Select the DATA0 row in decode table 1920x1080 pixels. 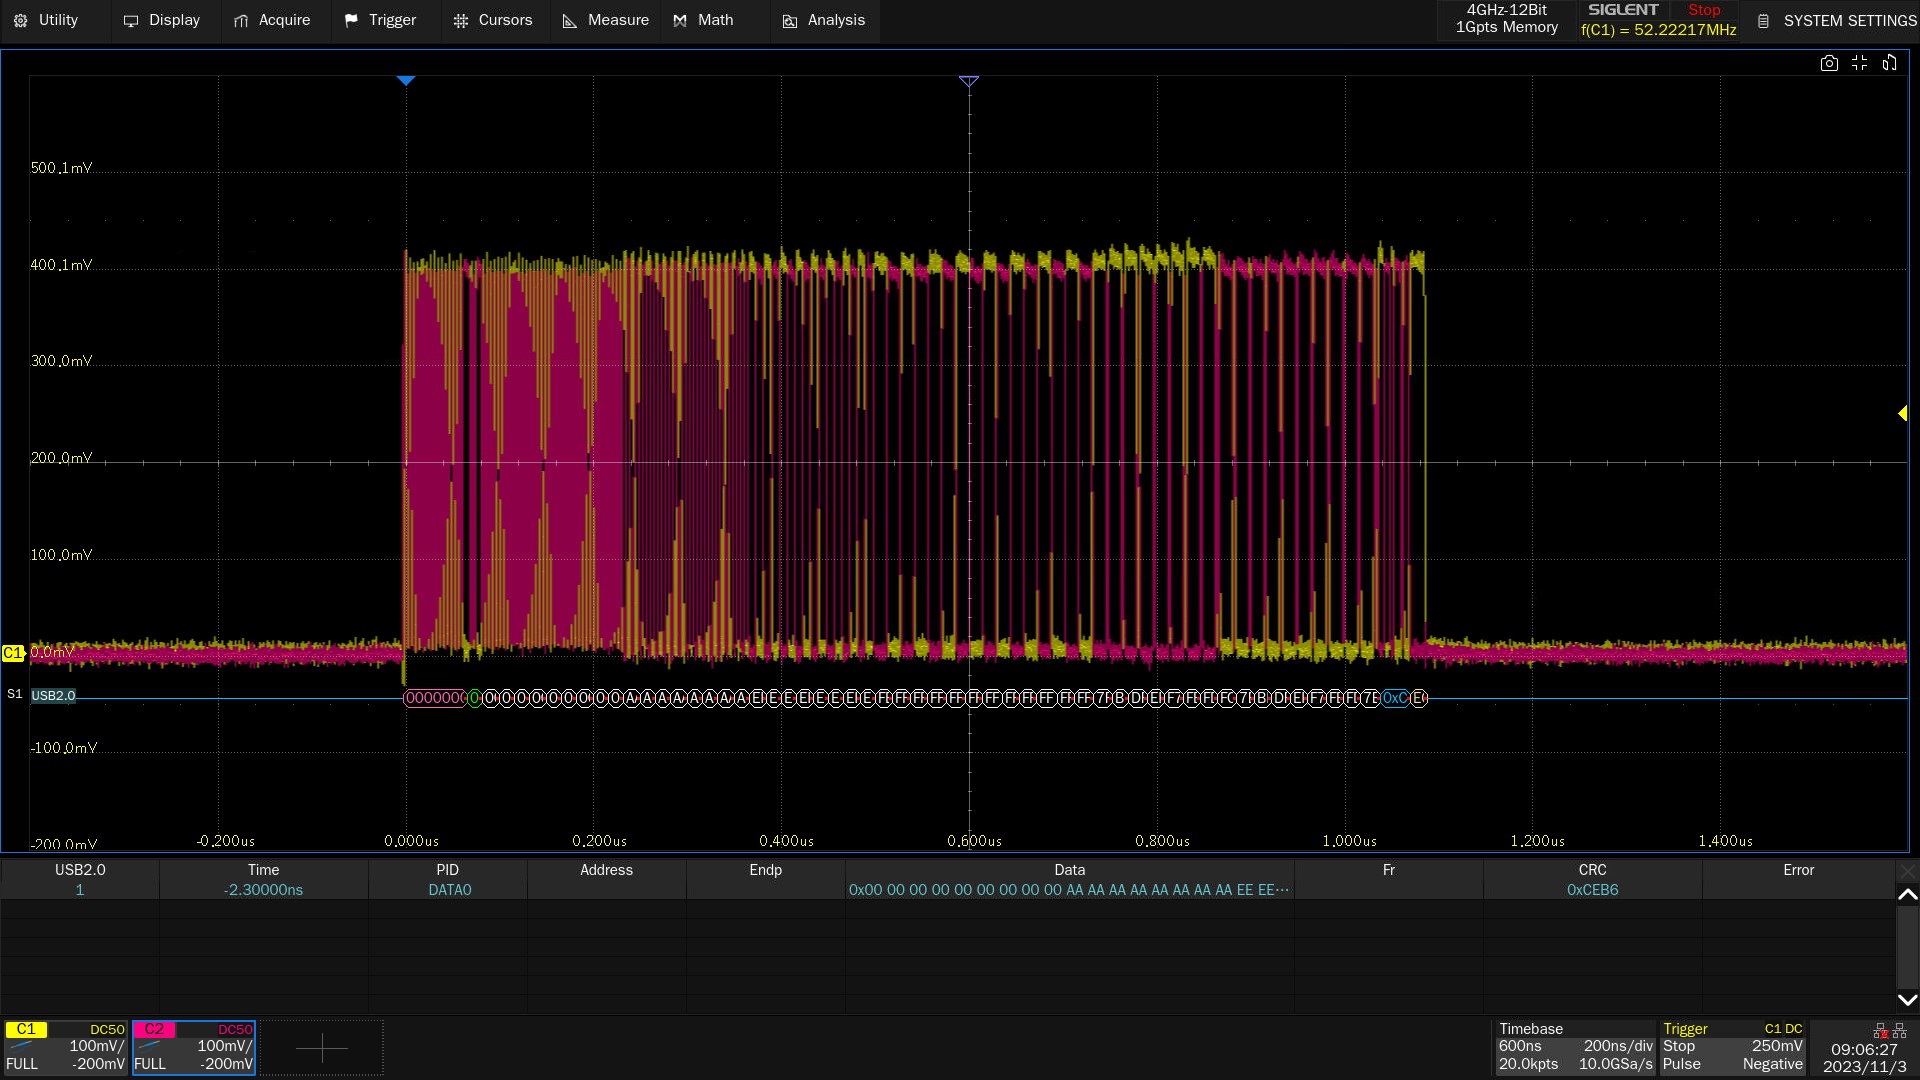449,890
